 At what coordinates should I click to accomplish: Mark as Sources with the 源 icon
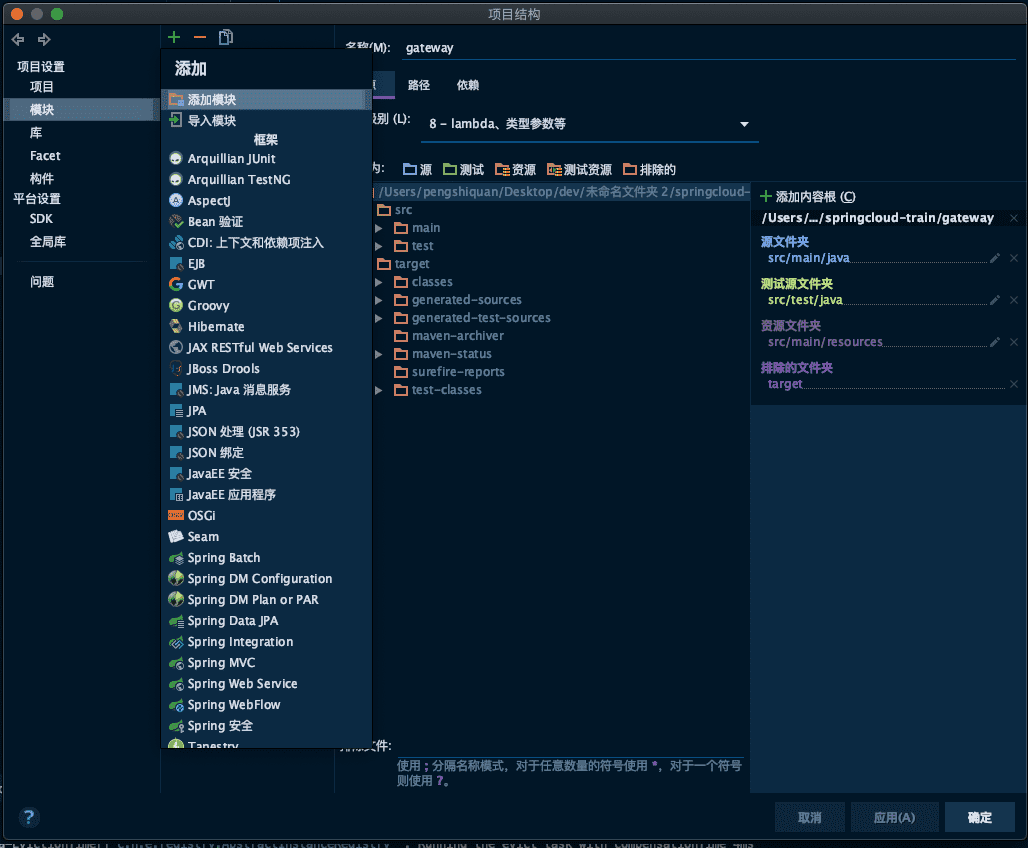click(x=417, y=170)
